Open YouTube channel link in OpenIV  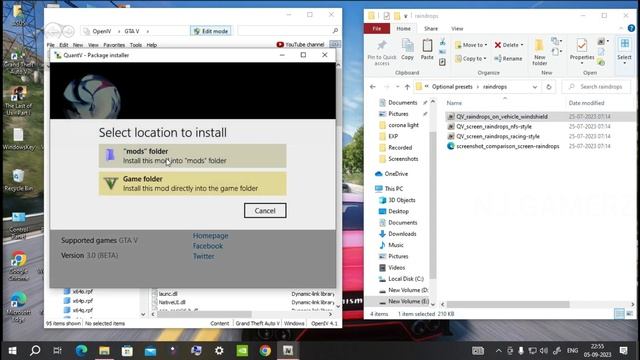click(x=300, y=44)
